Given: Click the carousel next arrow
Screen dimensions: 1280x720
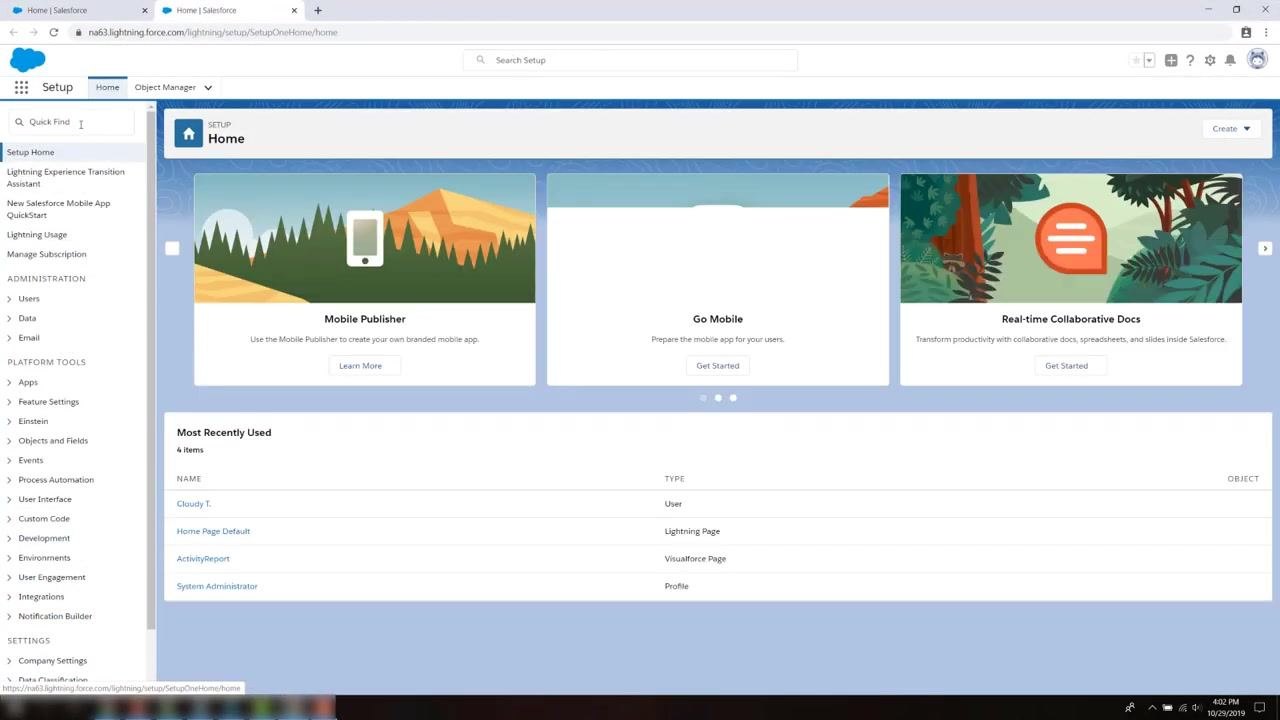Looking at the screenshot, I should (1265, 248).
